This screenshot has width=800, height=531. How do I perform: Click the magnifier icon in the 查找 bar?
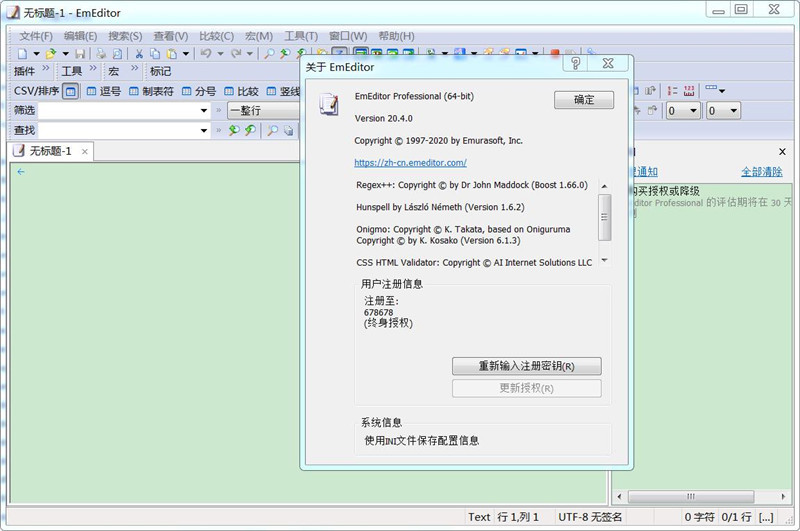pos(273,131)
